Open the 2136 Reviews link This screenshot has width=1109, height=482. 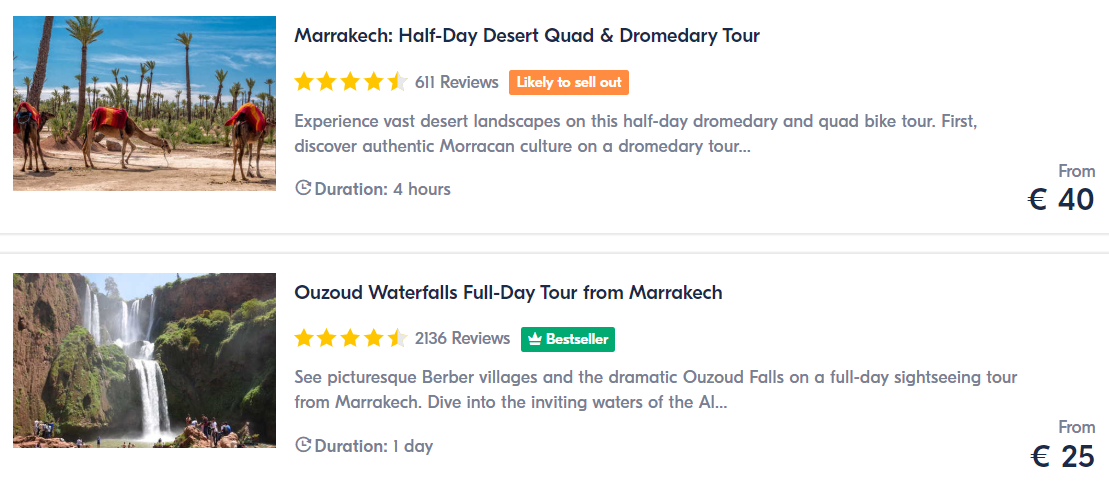463,338
